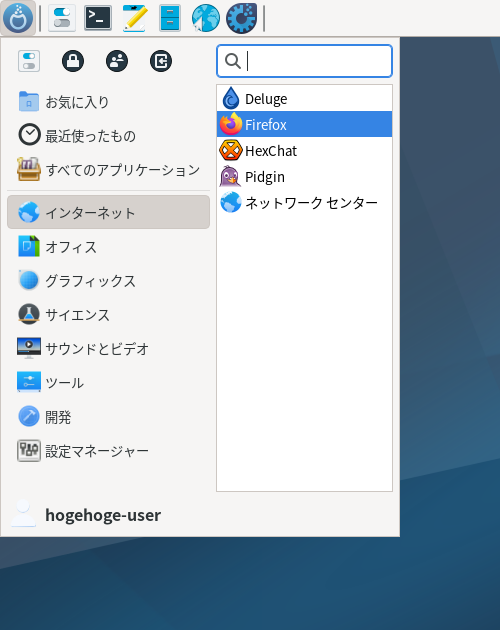Click the recent items clock icon
Viewport: 500px width, 630px height.
click(x=29, y=135)
